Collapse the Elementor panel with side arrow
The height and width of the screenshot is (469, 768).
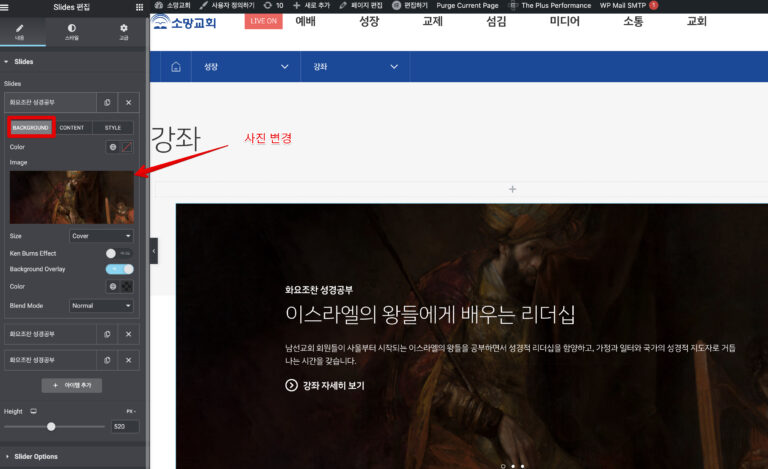[154, 251]
